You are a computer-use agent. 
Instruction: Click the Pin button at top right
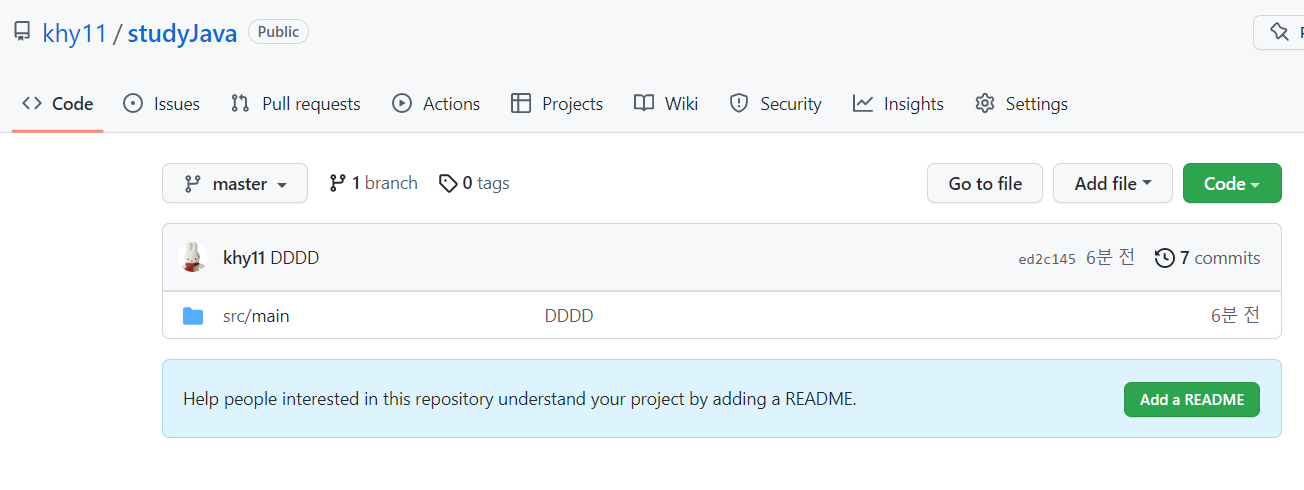[1279, 32]
